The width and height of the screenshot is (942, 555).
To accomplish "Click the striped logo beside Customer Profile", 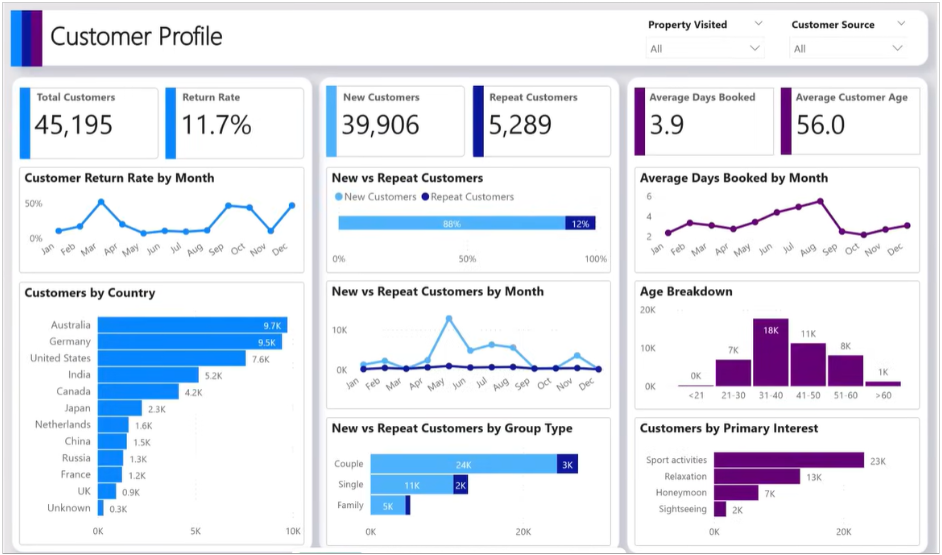I will [26, 38].
